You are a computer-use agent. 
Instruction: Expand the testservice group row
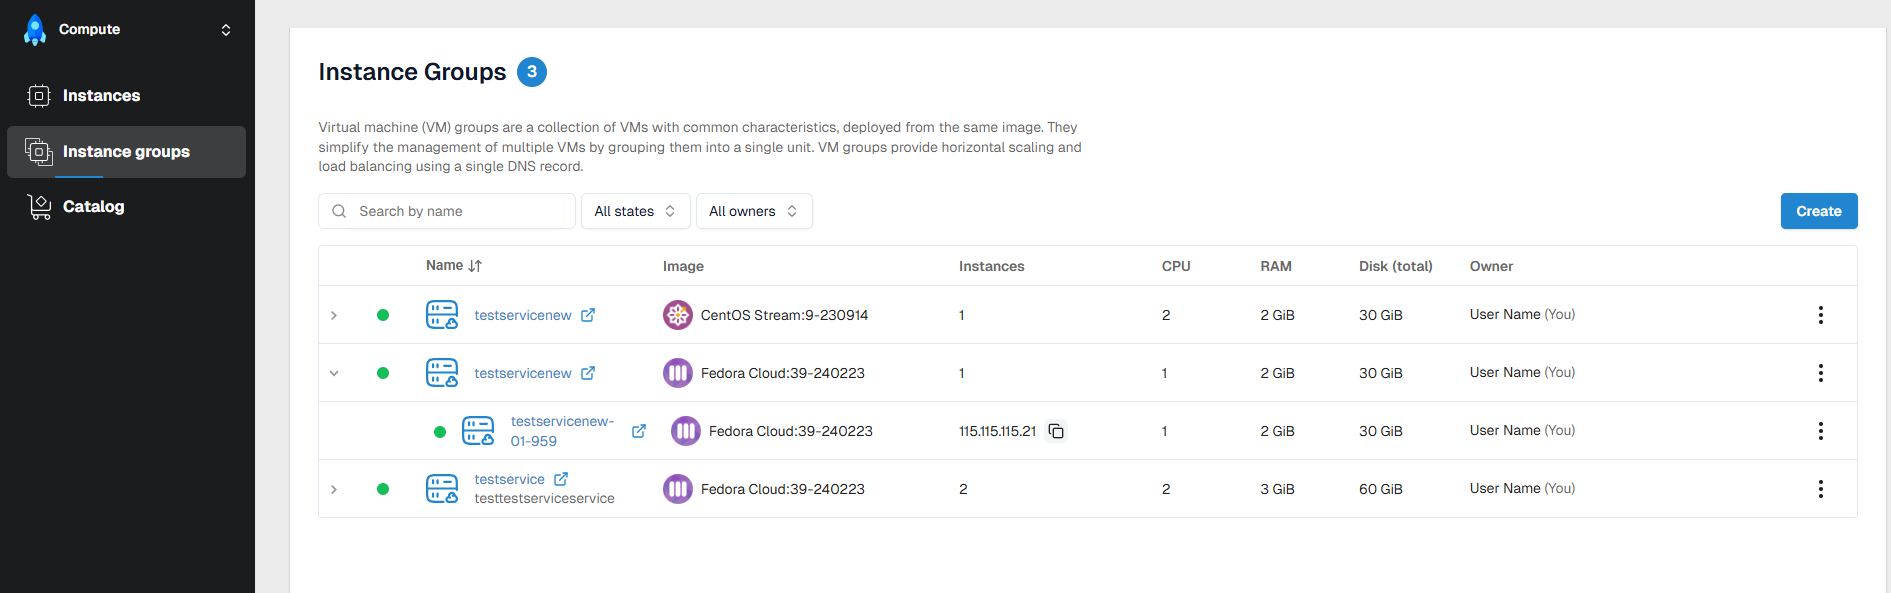334,489
